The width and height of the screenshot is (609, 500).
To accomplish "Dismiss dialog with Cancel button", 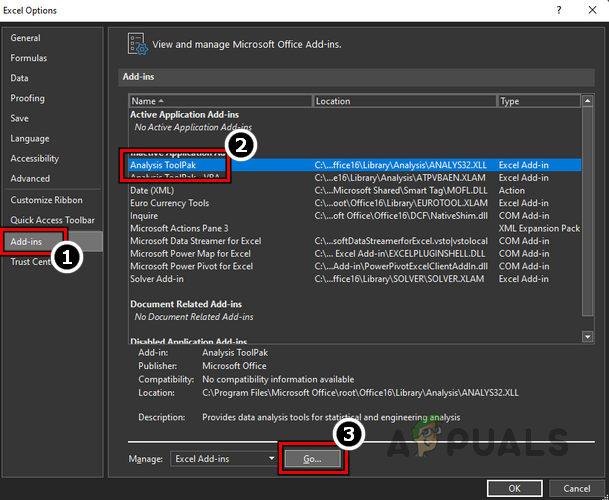I will pos(577,489).
